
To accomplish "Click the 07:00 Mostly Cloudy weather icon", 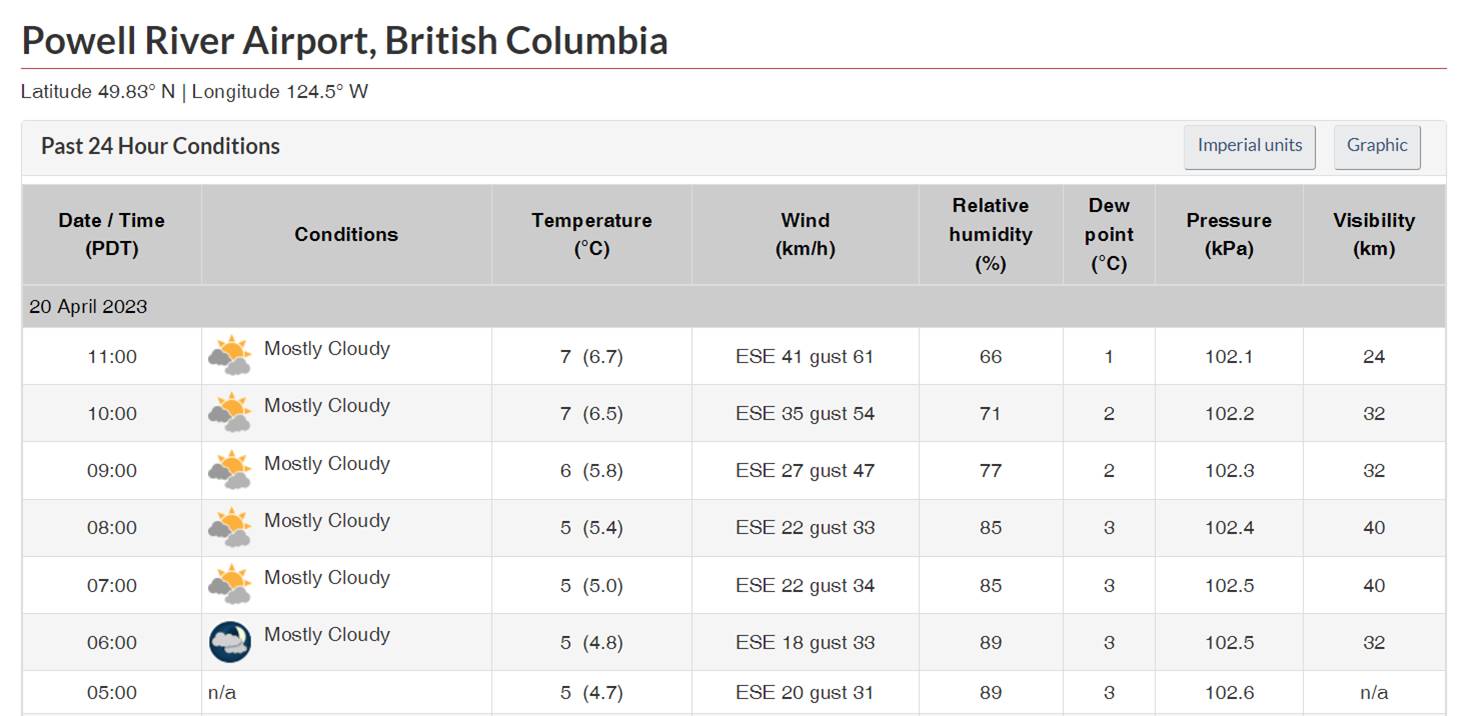I will coord(230,585).
